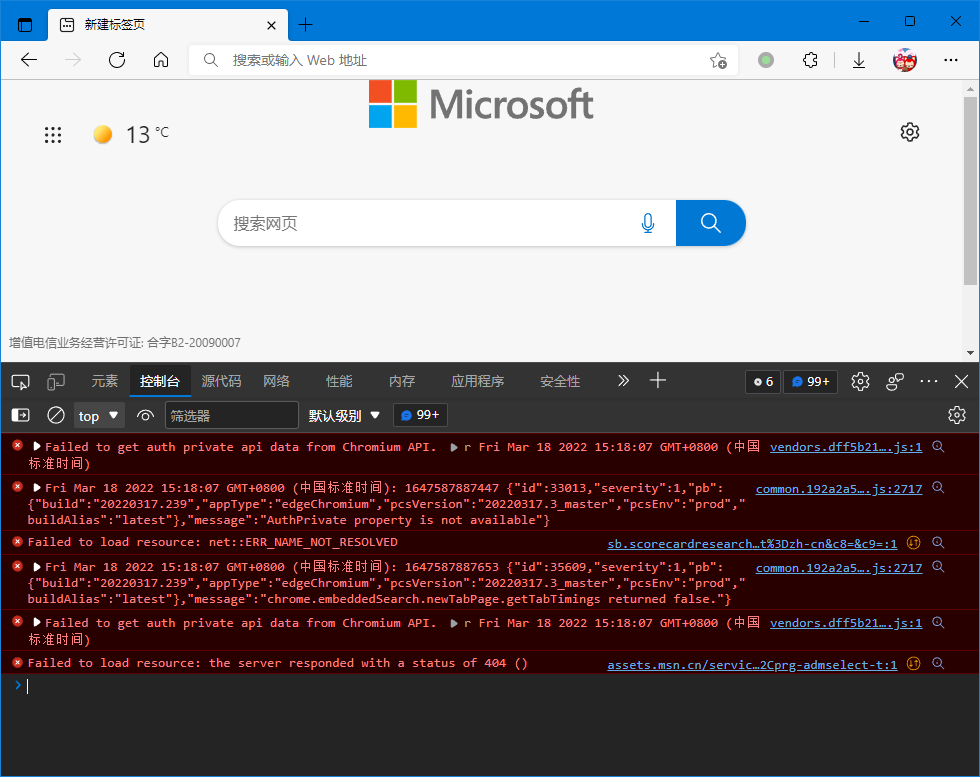980x777 pixels.
Task: Focus the address bar
Action: coord(462,60)
